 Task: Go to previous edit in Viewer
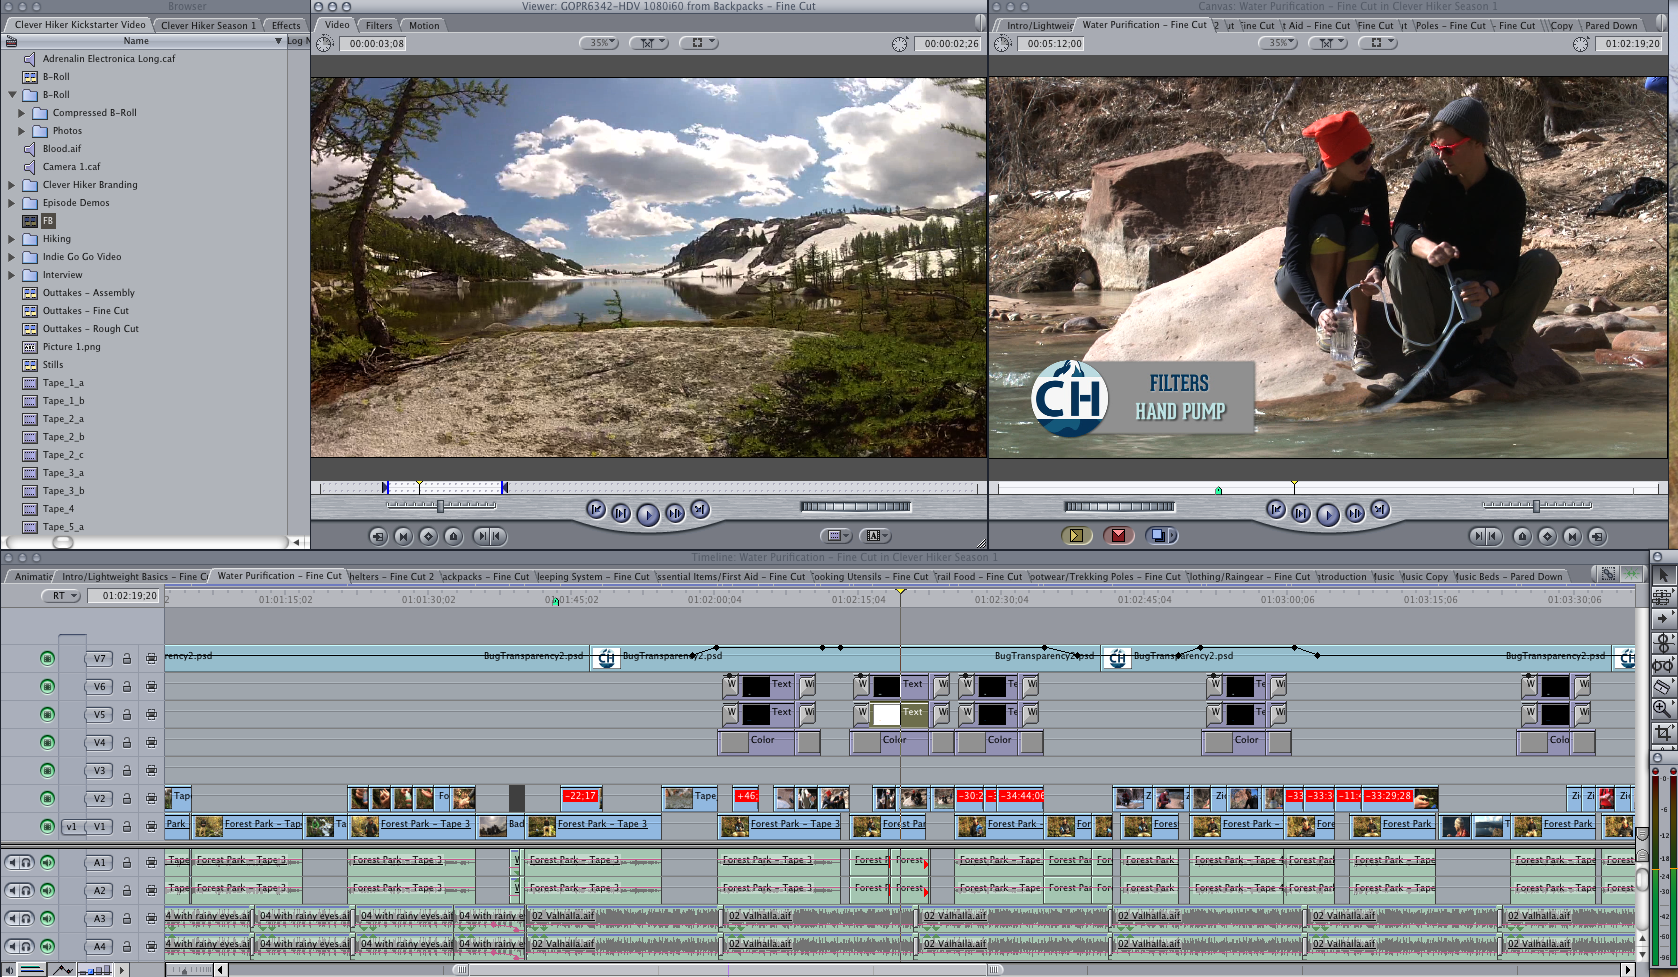(596, 510)
